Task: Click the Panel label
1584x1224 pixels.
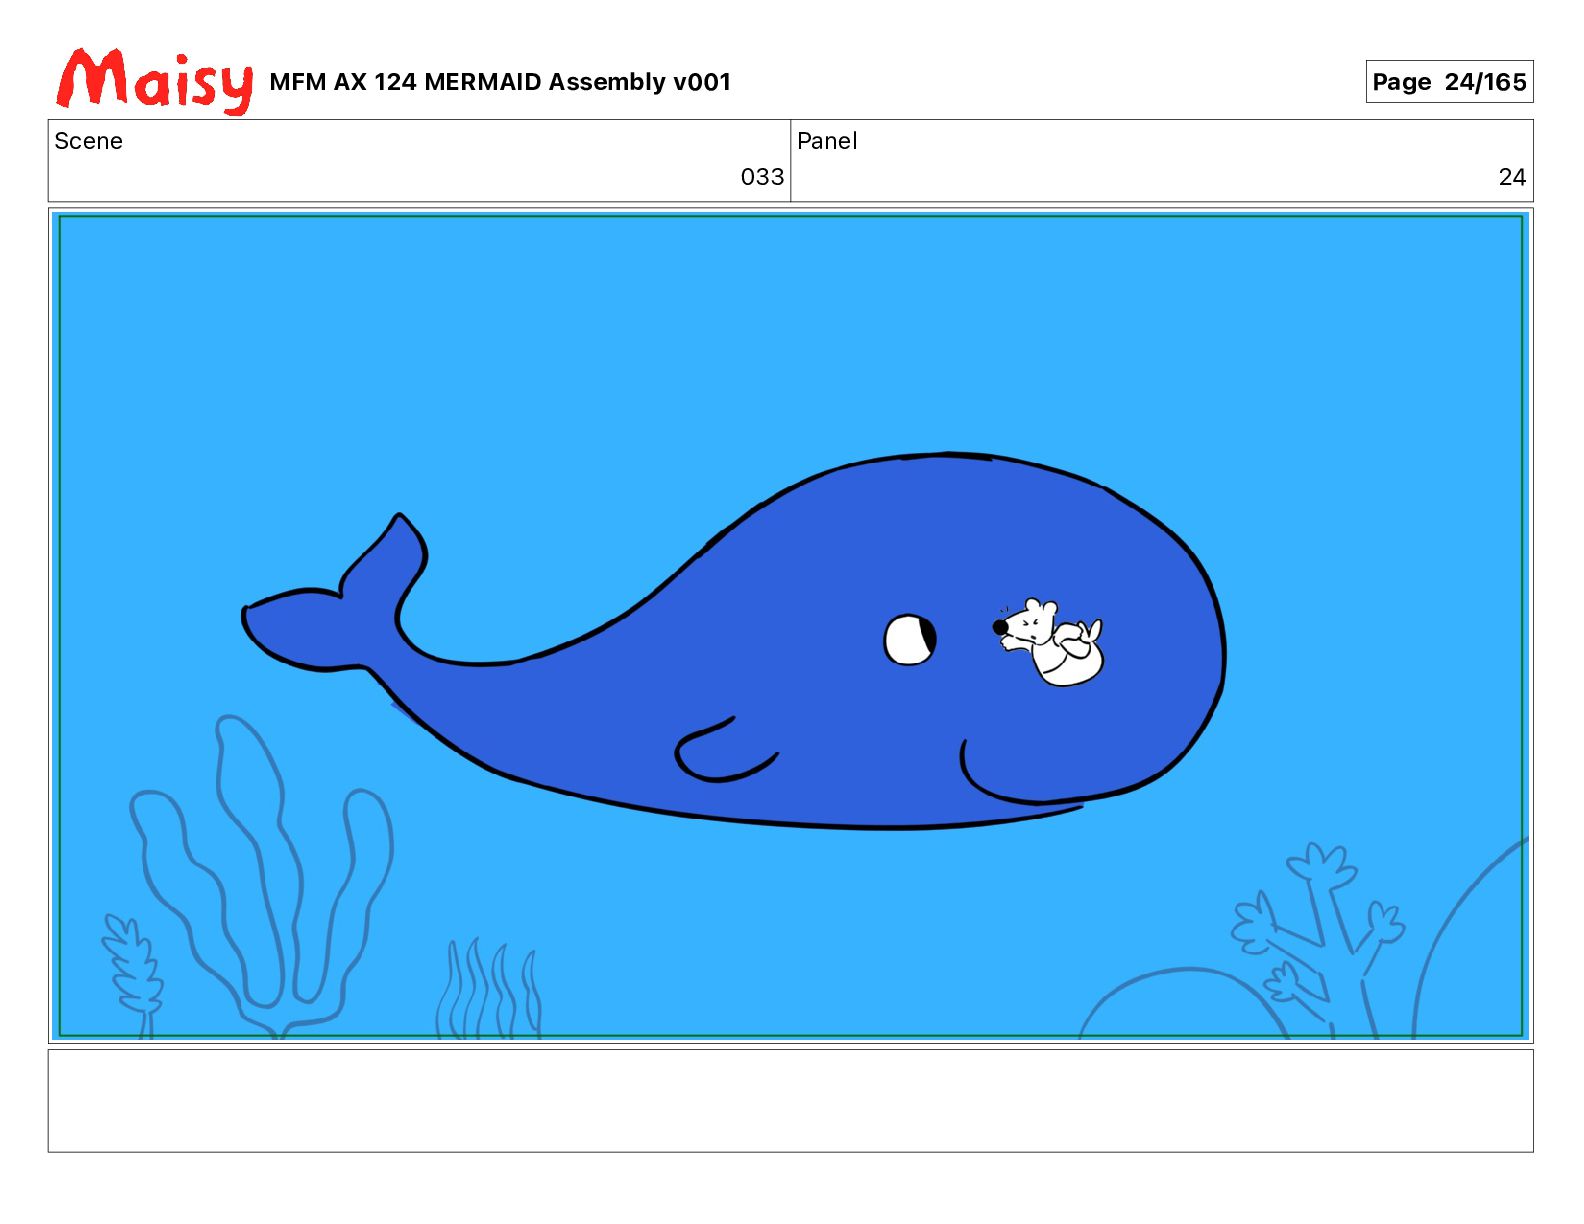Action: point(827,141)
